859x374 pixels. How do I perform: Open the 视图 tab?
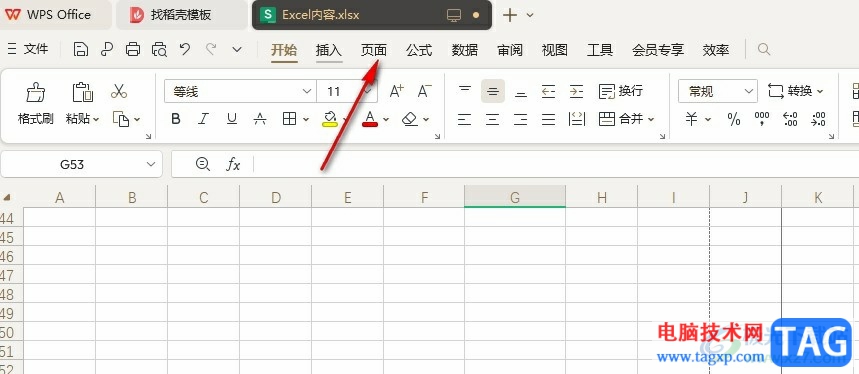point(555,50)
